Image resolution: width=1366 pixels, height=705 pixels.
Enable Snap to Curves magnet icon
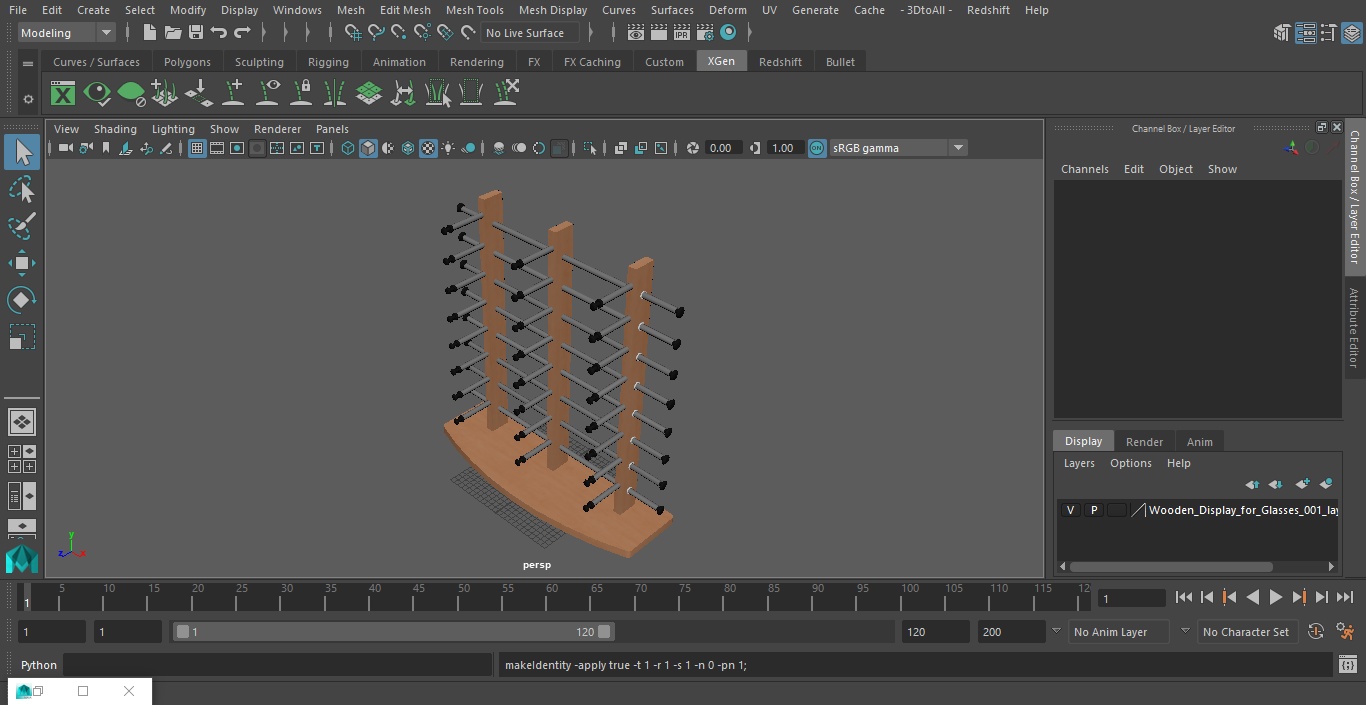375,33
